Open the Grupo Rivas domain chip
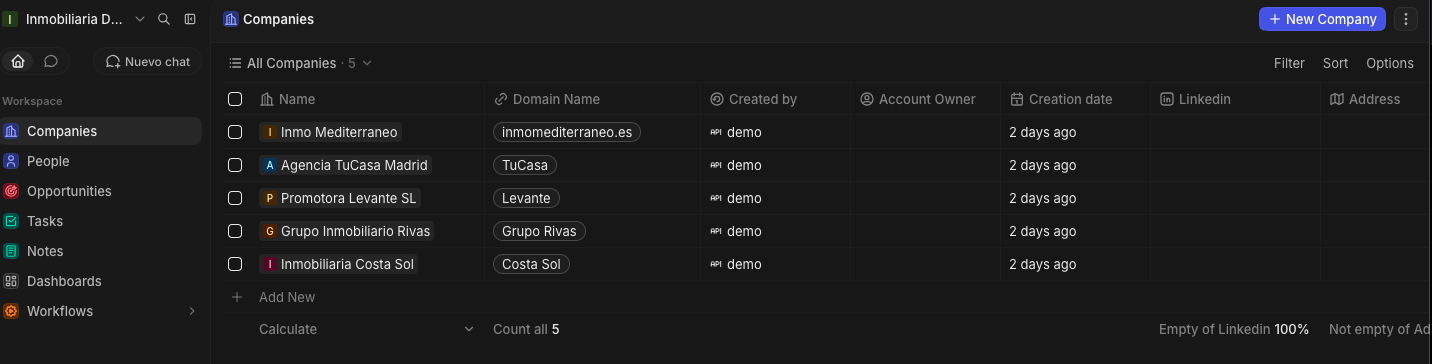 click(x=539, y=231)
